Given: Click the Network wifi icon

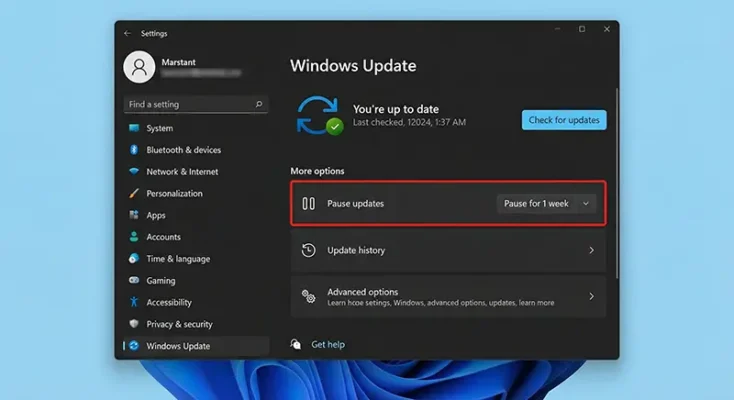Looking at the screenshot, I should 134,171.
